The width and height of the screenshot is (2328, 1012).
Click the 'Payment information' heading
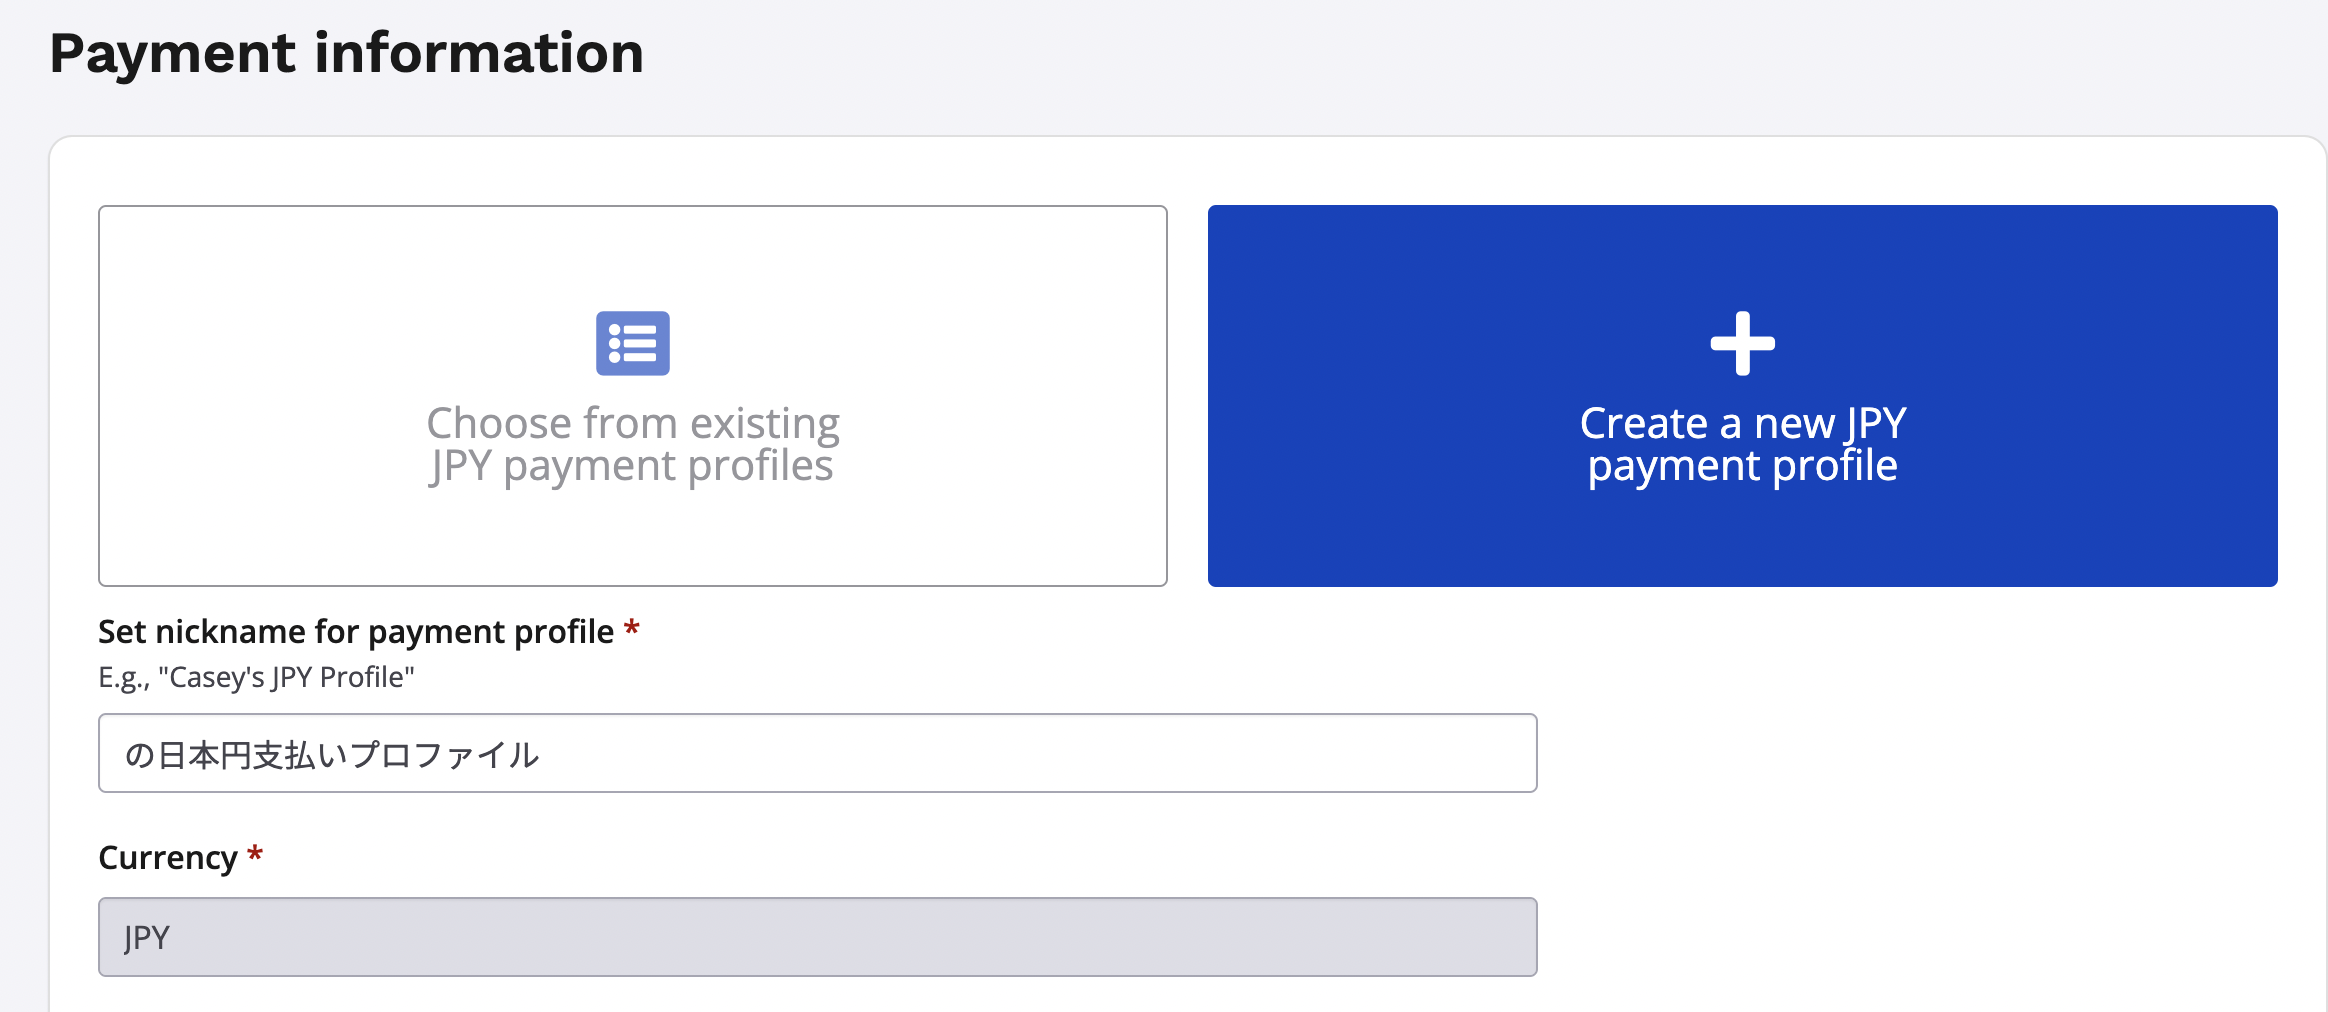346,53
